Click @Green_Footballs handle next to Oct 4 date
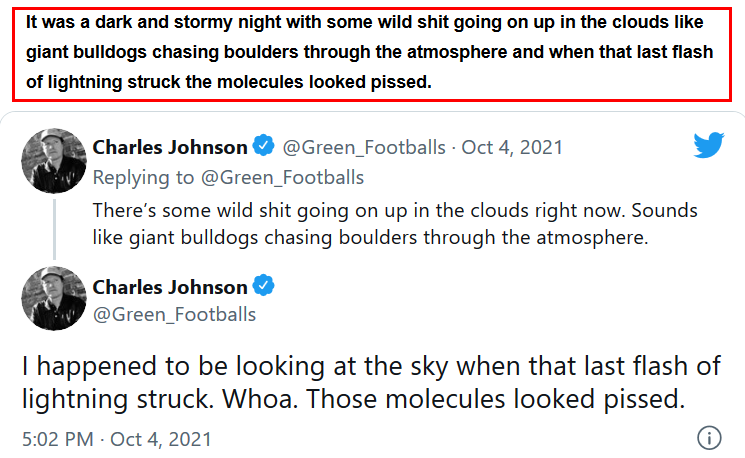The height and width of the screenshot is (458, 745). coord(364,148)
